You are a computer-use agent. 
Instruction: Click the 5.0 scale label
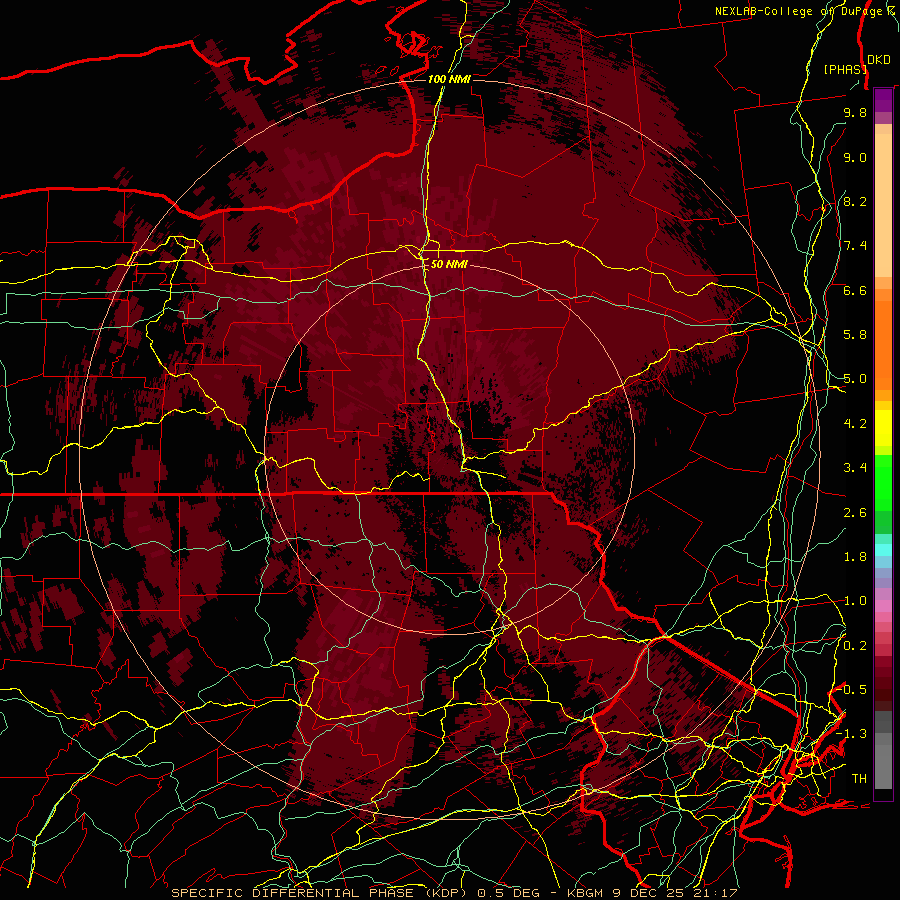click(855, 379)
